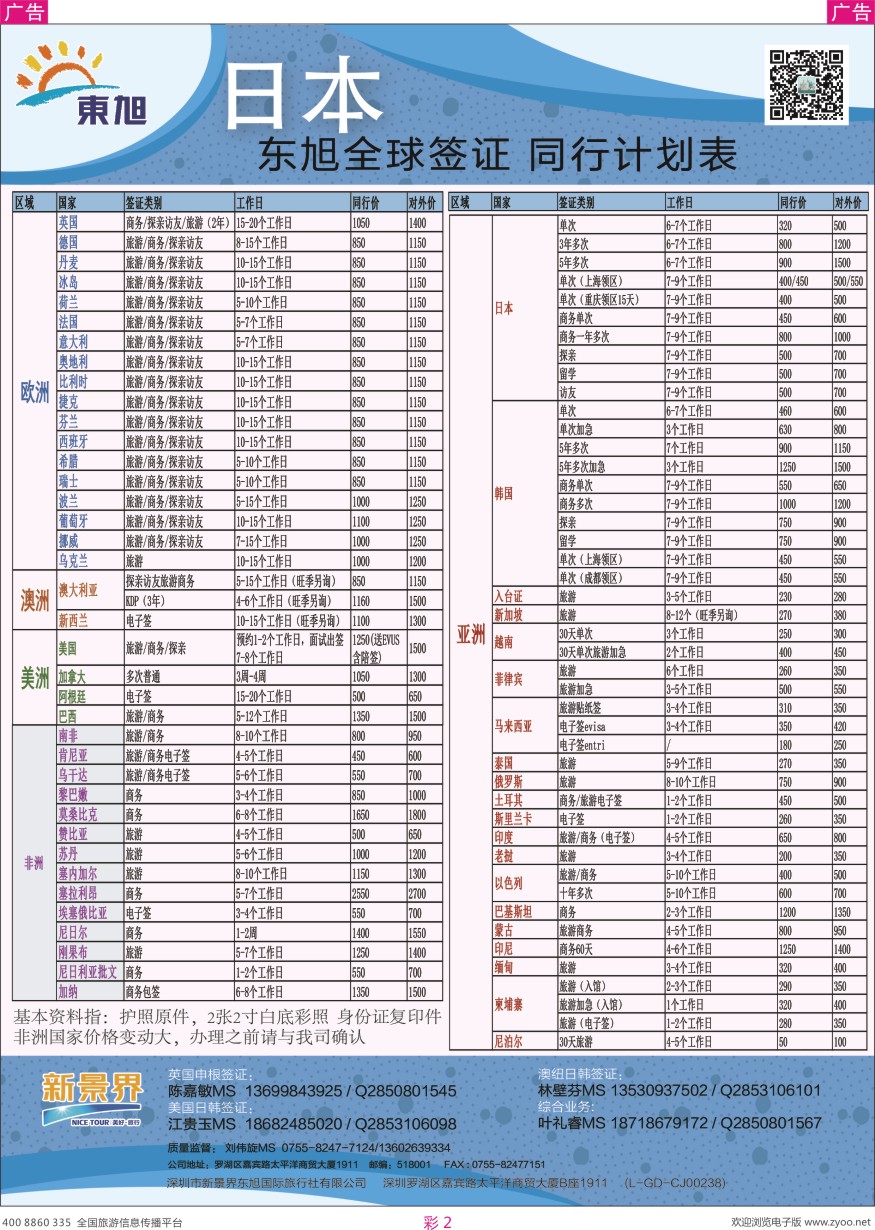Click the 莫桑比克 country cell
The width and height of the screenshot is (875, 1230).
(x=89, y=815)
